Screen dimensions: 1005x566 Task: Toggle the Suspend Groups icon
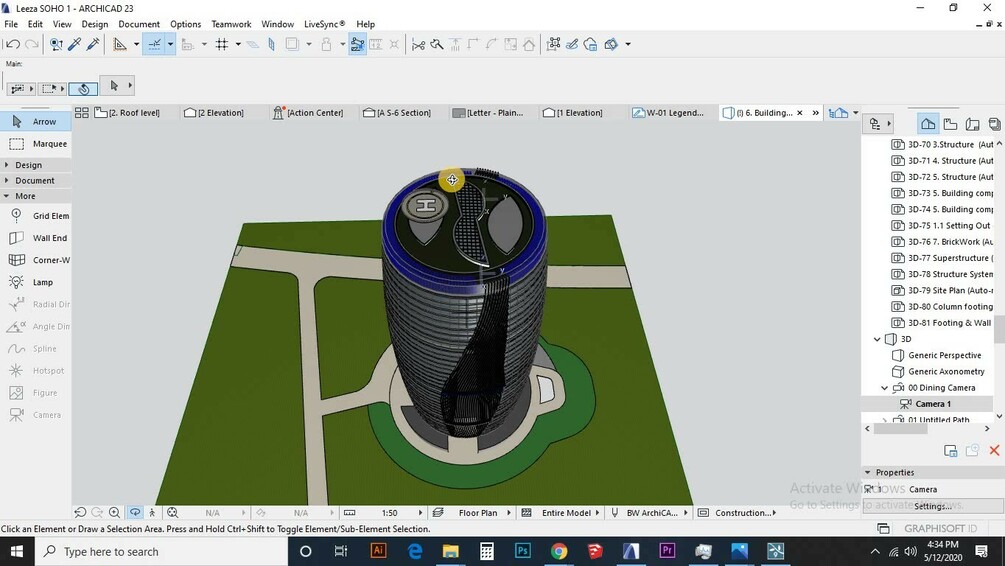click(358, 44)
